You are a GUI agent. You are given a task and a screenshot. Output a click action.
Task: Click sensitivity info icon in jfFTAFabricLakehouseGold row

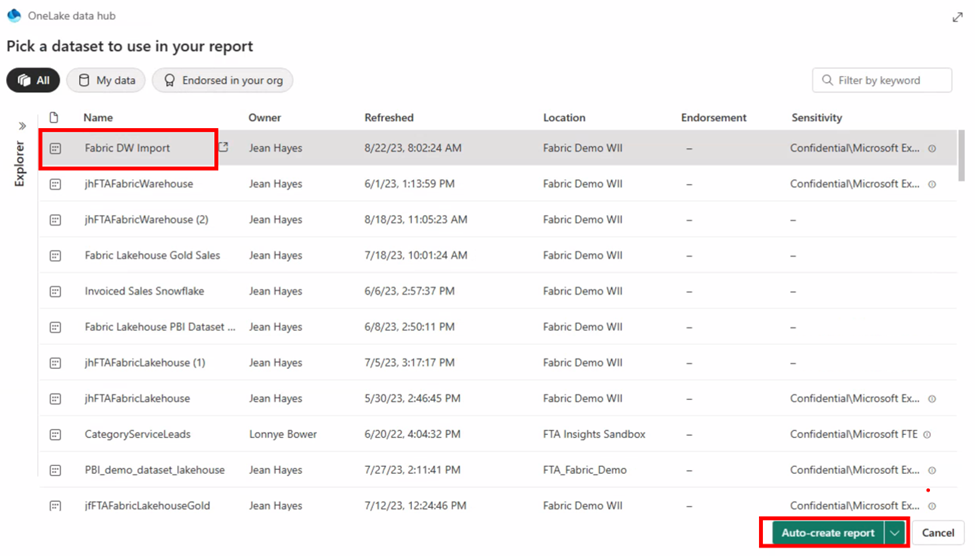point(932,506)
